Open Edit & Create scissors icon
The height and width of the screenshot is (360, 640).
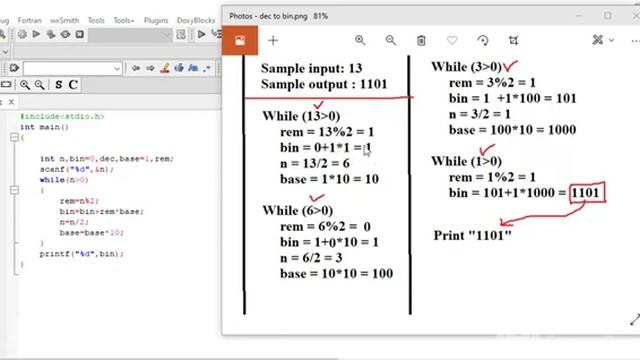pos(598,40)
